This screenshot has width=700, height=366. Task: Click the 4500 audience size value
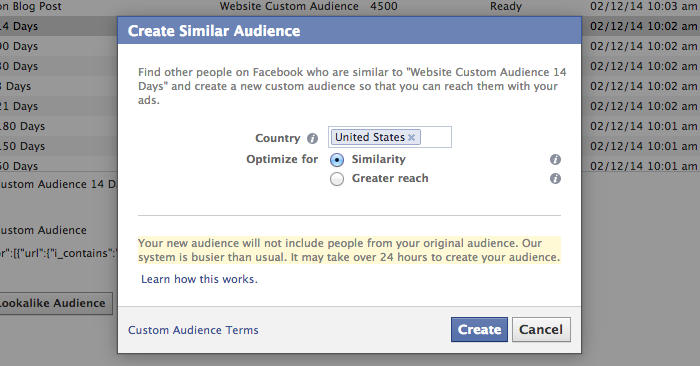383,6
